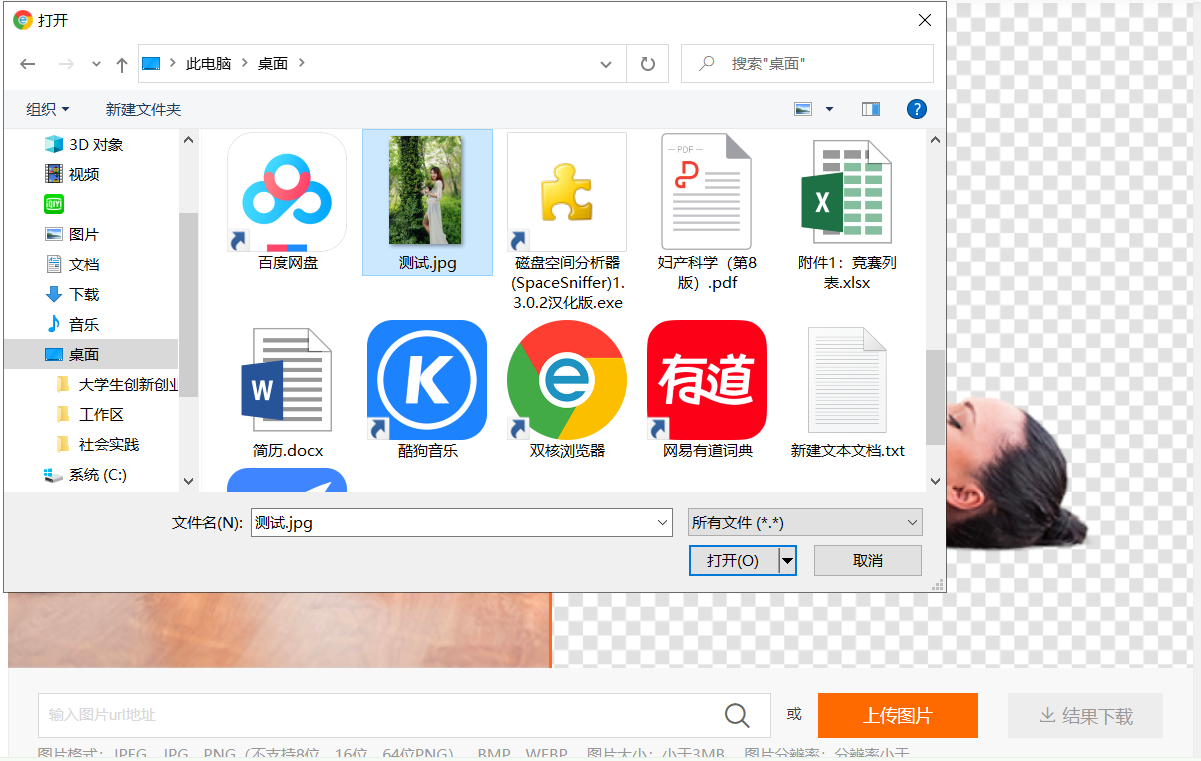The height and width of the screenshot is (761, 1201).
Task: Select the 网易有道词典 shortcut icon
Action: click(707, 380)
